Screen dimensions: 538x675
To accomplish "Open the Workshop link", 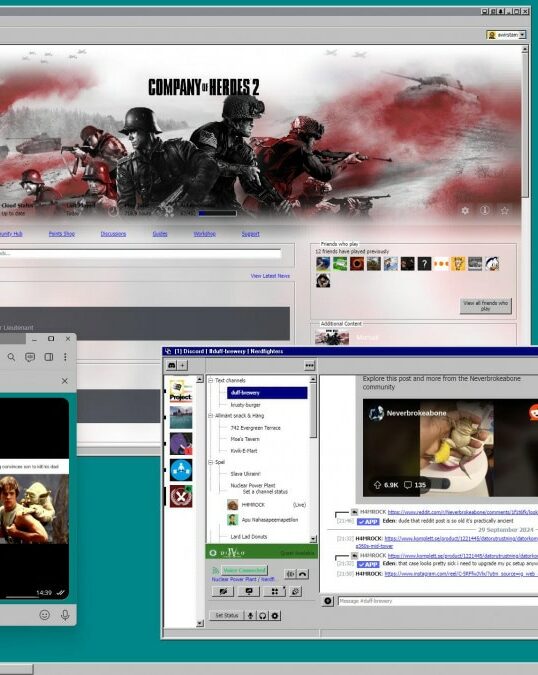I will coord(204,234).
